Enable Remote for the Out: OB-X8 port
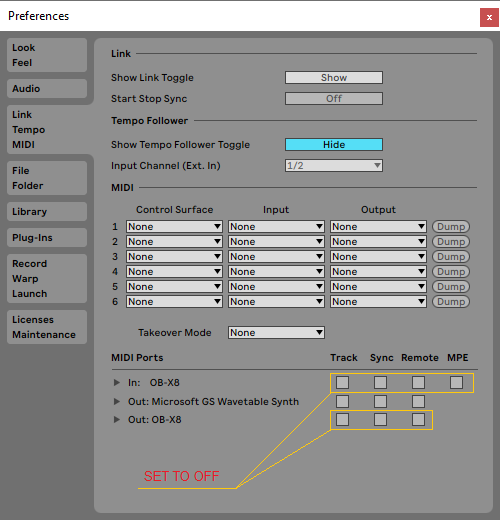500x520 pixels. click(418, 419)
